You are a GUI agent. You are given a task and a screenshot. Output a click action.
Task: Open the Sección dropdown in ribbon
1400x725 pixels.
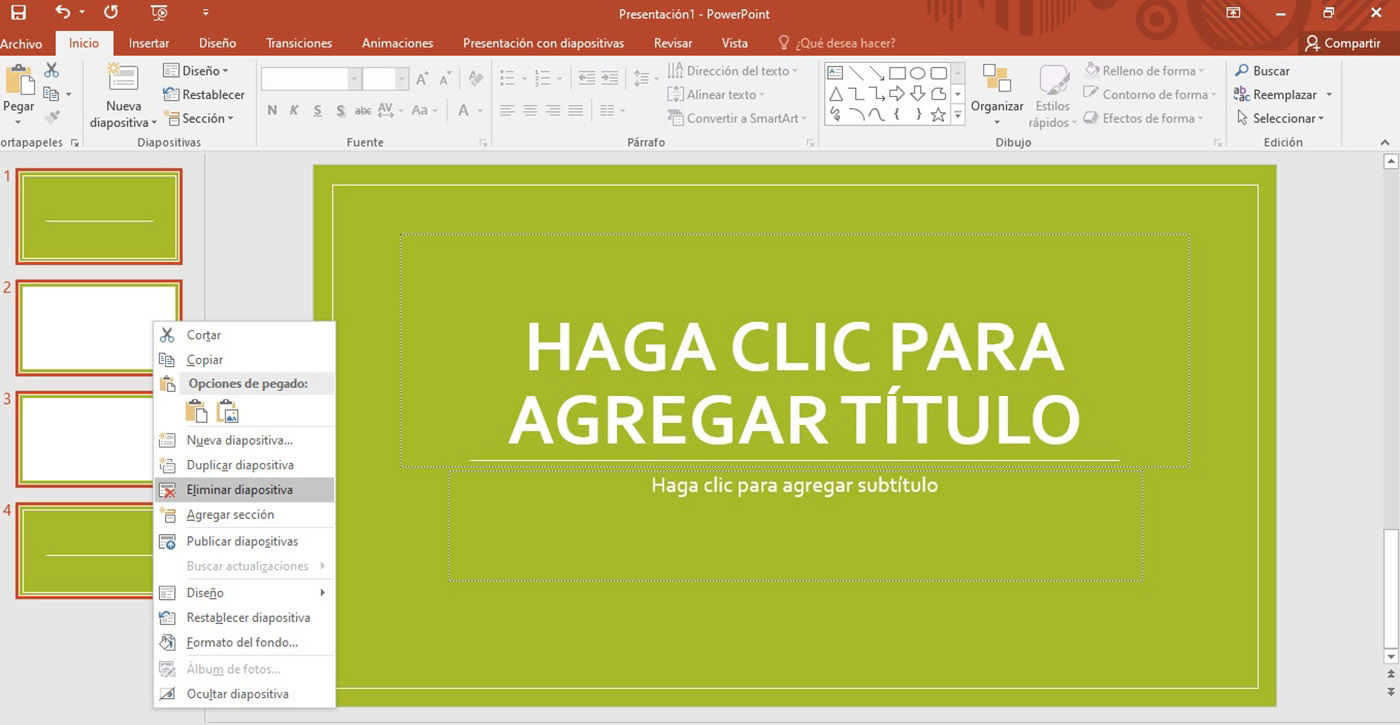[x=197, y=118]
